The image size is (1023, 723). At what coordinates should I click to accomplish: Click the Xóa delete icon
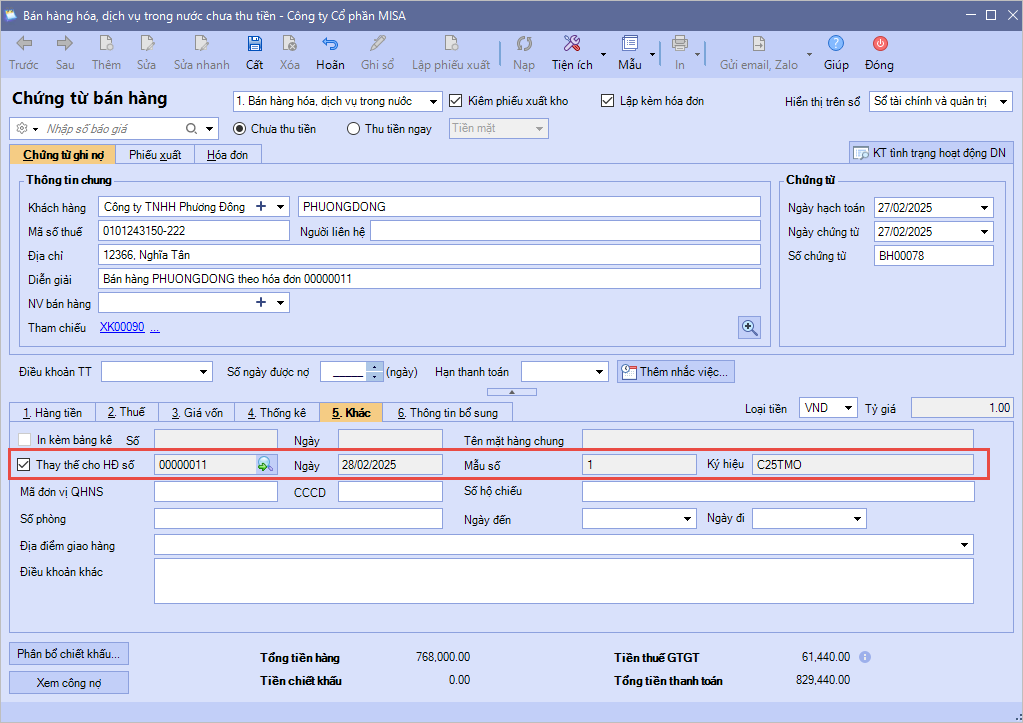point(290,44)
